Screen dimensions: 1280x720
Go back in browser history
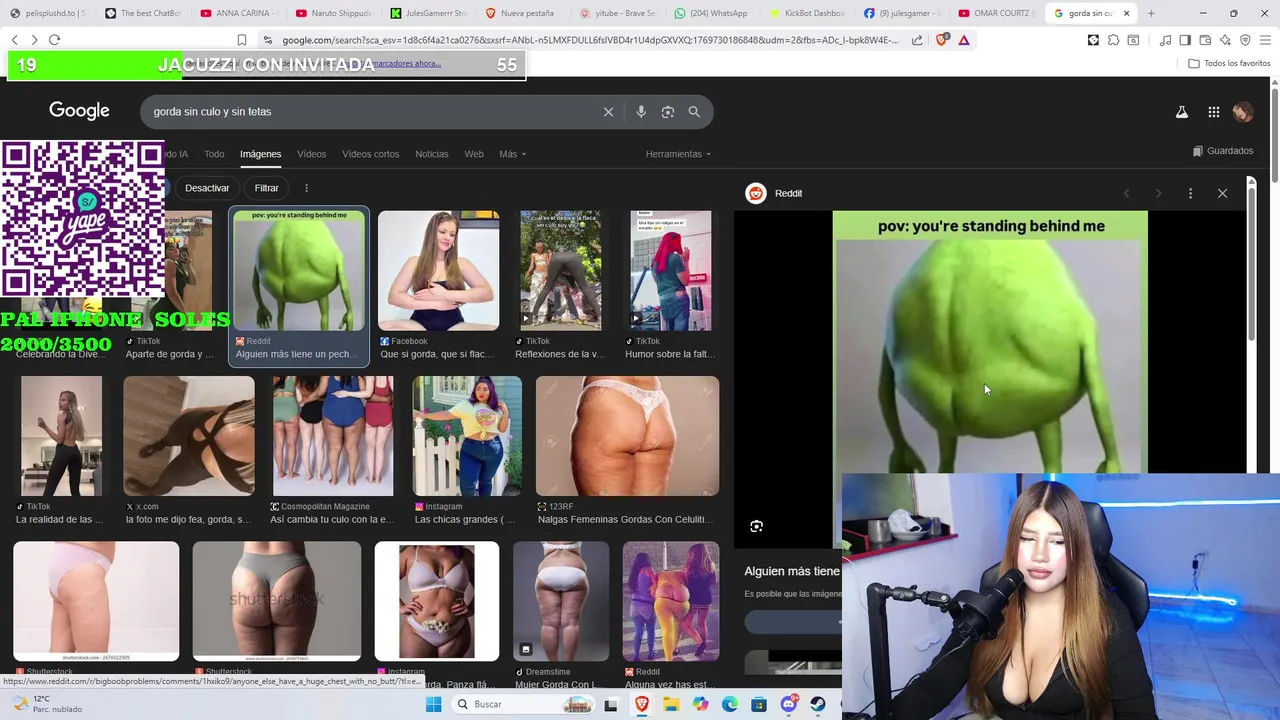pos(14,40)
